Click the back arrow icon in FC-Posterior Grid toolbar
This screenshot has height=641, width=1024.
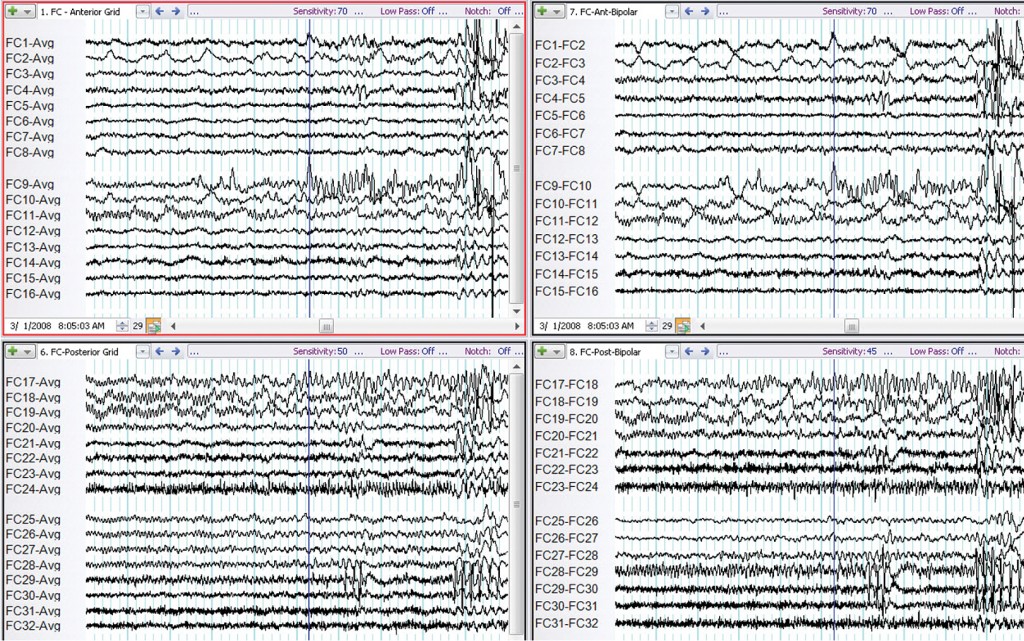(159, 352)
